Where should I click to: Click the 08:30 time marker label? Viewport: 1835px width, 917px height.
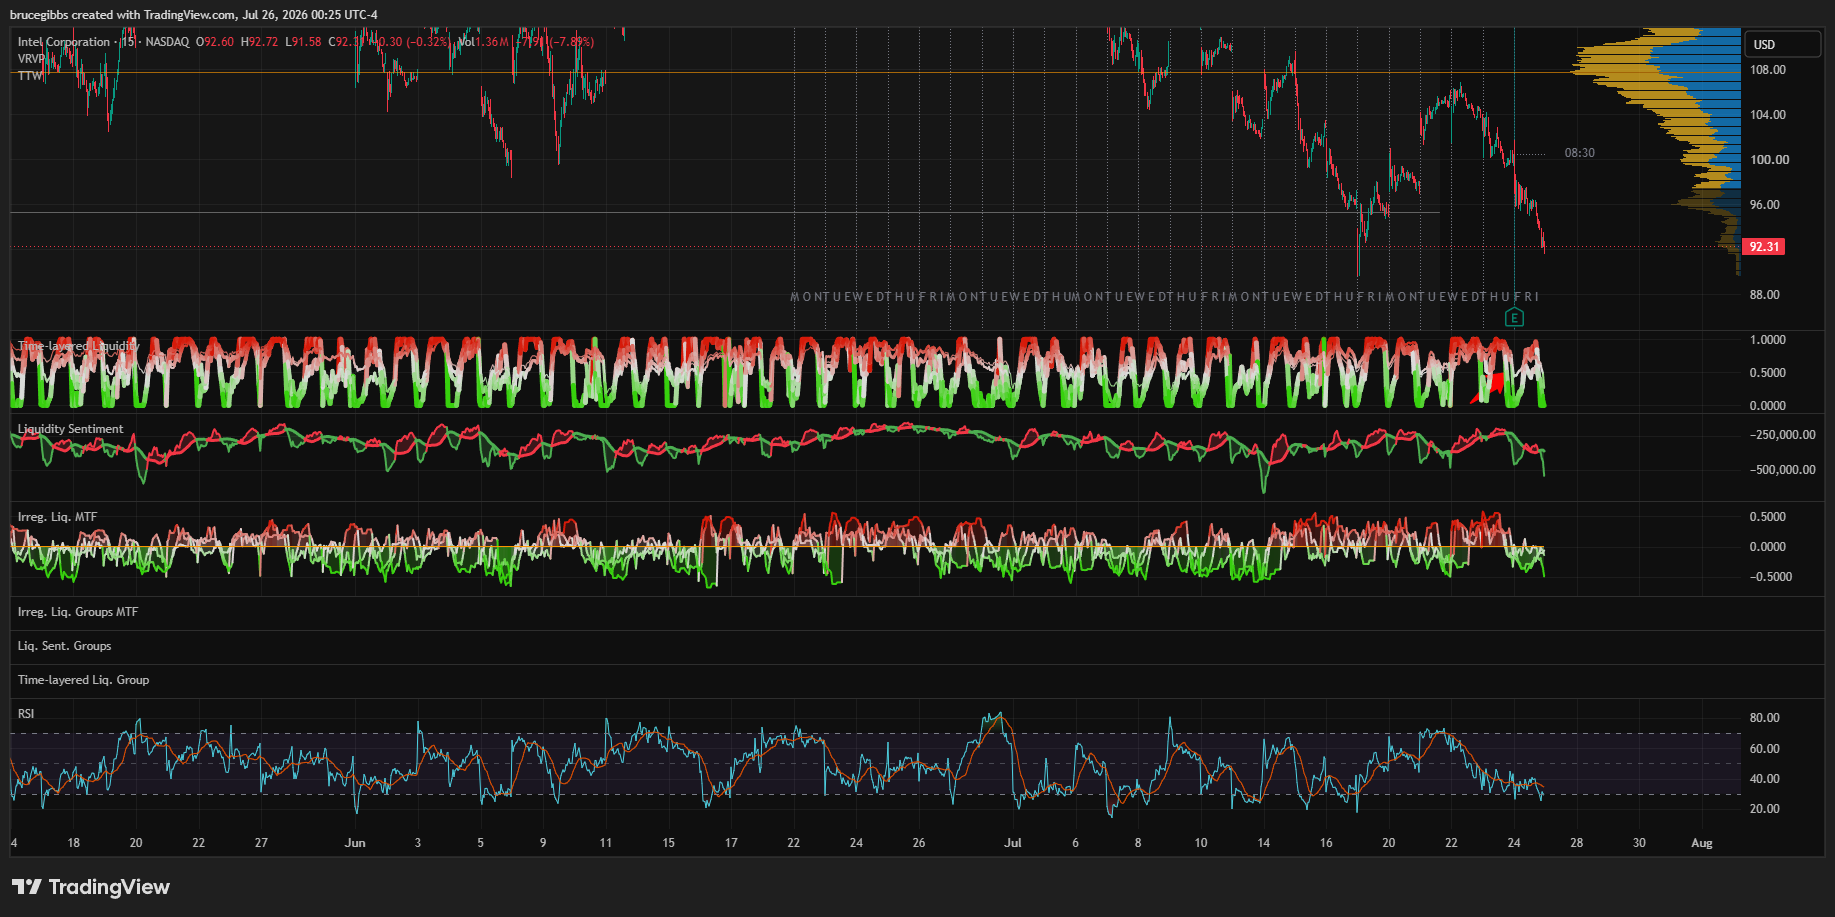tap(1580, 153)
